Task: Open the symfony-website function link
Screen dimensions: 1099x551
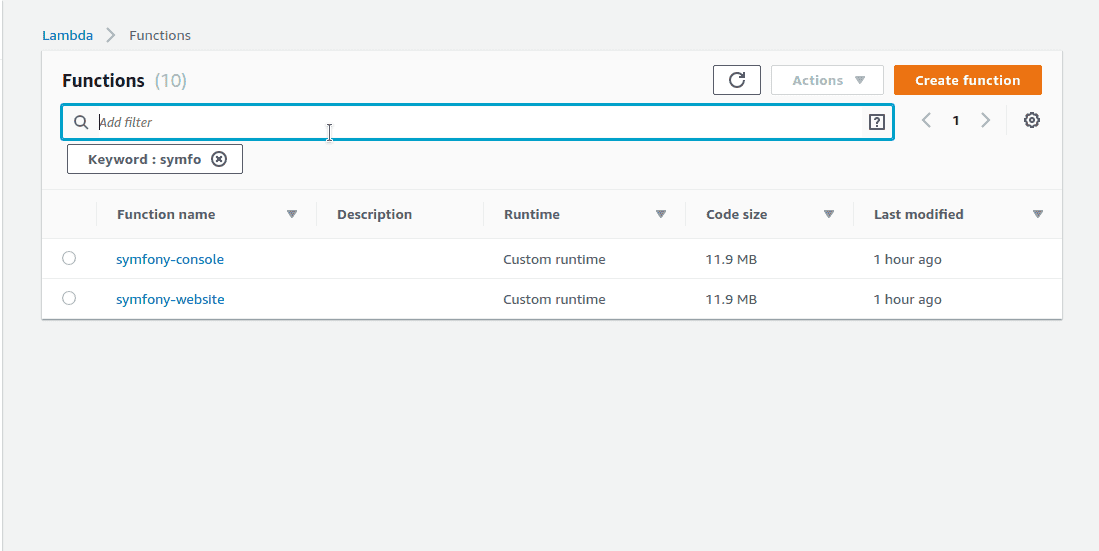Action: coord(170,299)
